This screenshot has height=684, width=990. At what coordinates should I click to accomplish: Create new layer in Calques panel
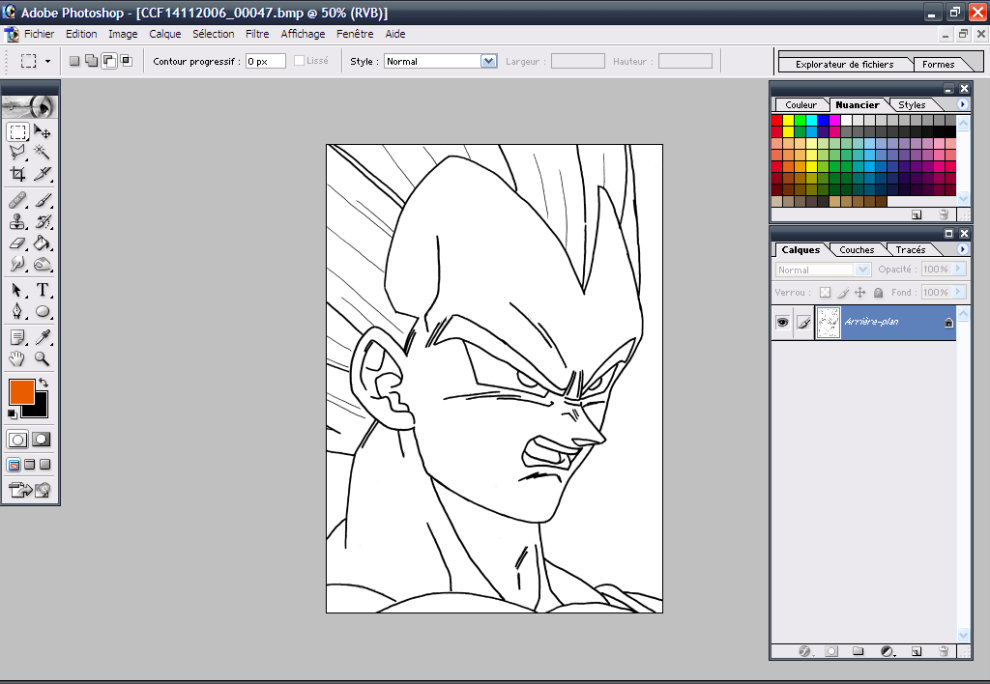[x=917, y=651]
